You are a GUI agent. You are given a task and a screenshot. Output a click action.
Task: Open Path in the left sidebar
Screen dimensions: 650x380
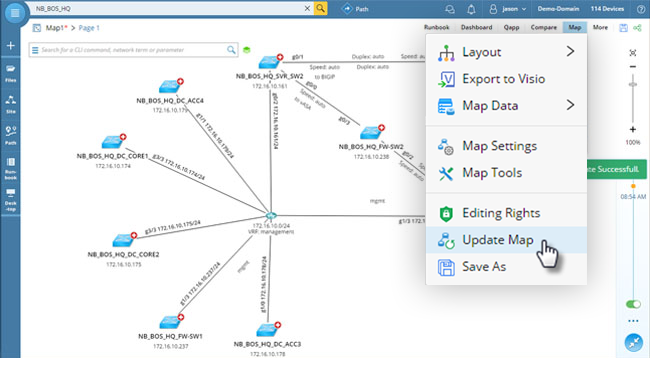coord(11,136)
